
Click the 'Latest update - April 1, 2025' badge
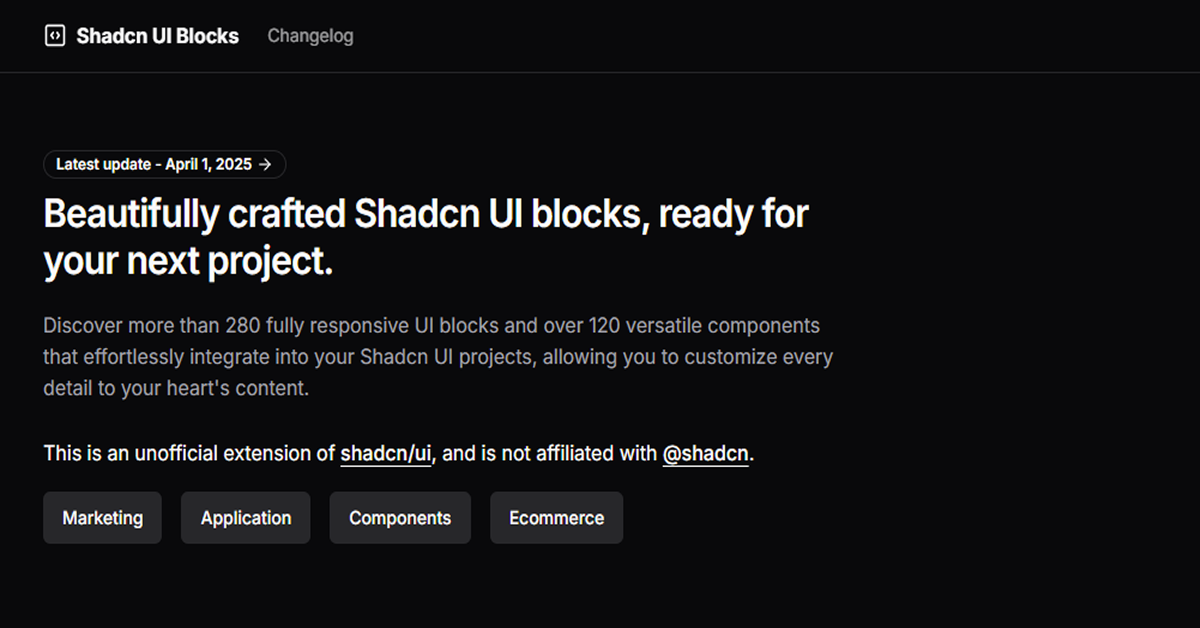pos(164,164)
